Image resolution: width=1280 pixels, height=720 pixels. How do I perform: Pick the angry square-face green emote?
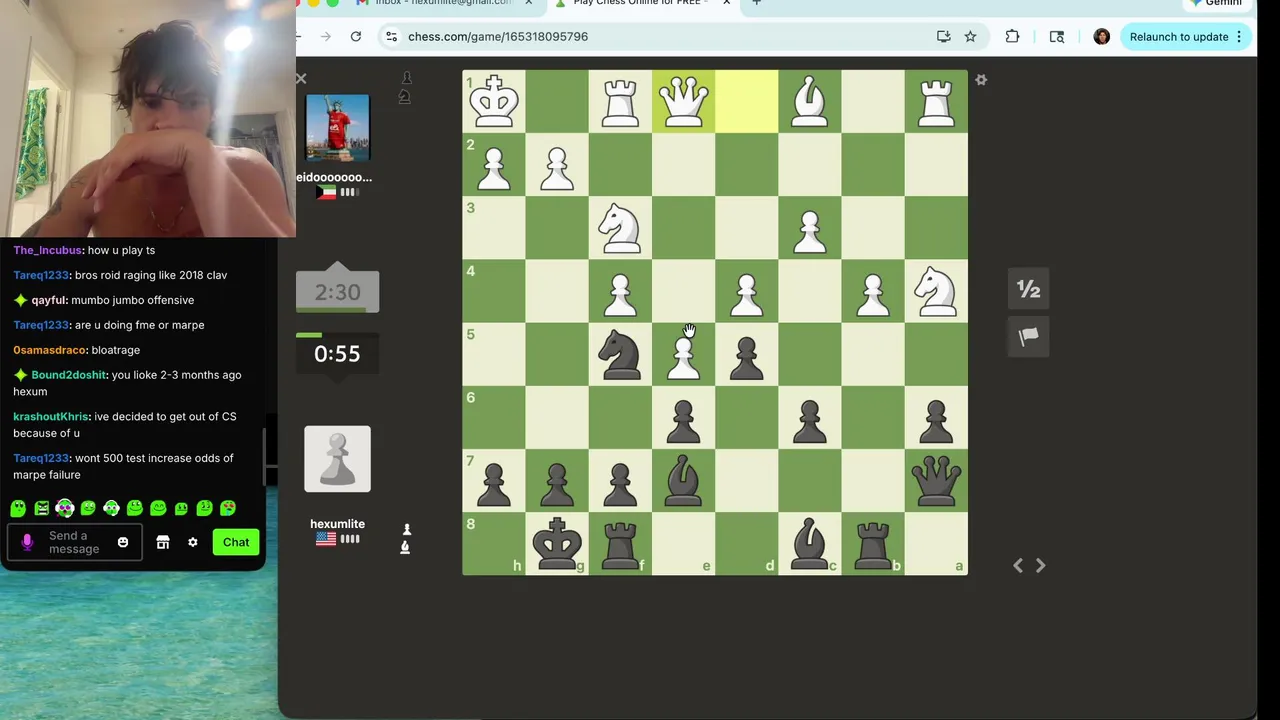(x=41, y=508)
